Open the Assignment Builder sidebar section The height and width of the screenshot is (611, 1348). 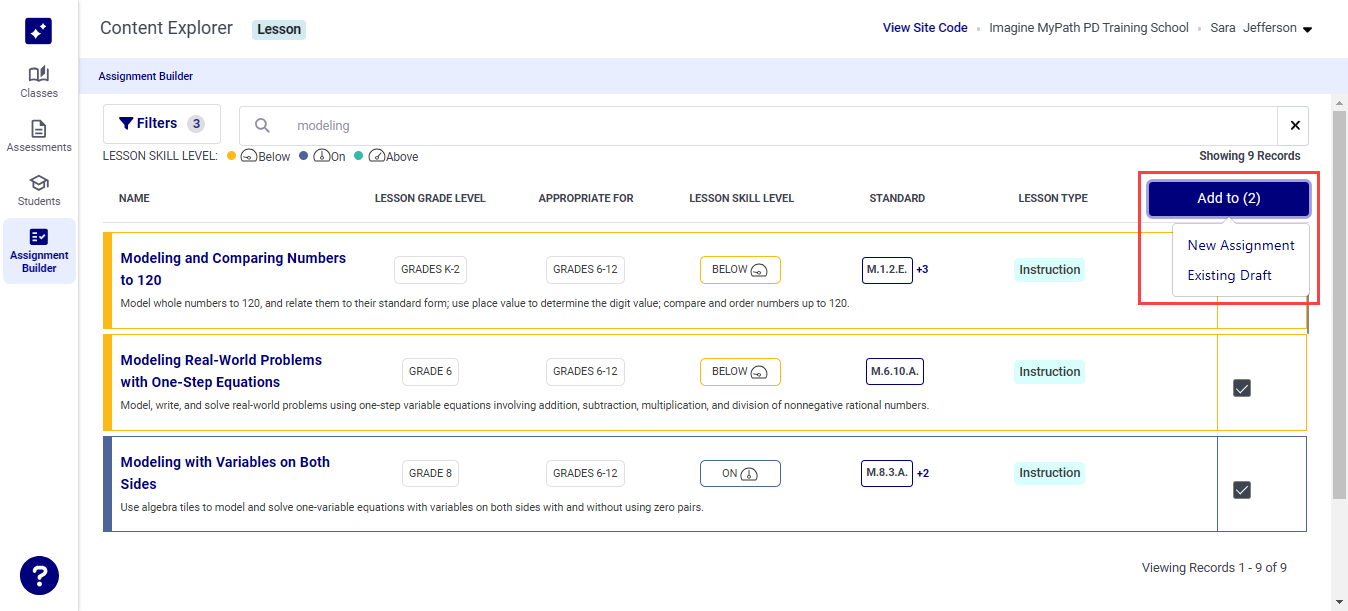pyautogui.click(x=39, y=251)
